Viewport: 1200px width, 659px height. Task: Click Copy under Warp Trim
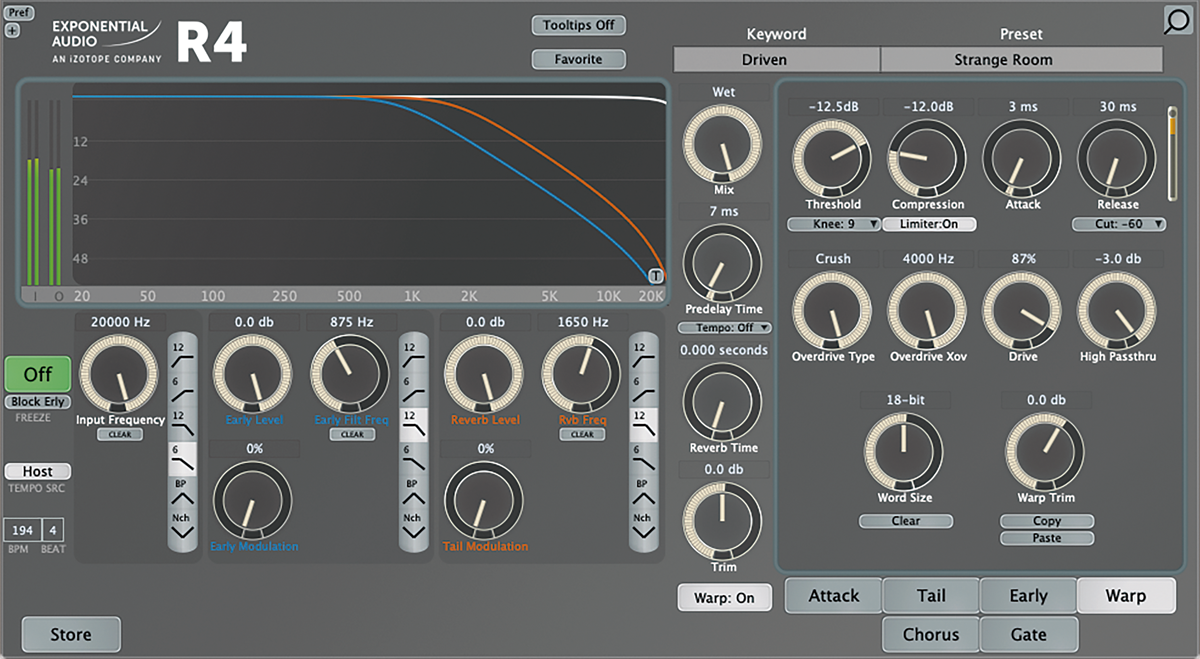[x=1047, y=521]
